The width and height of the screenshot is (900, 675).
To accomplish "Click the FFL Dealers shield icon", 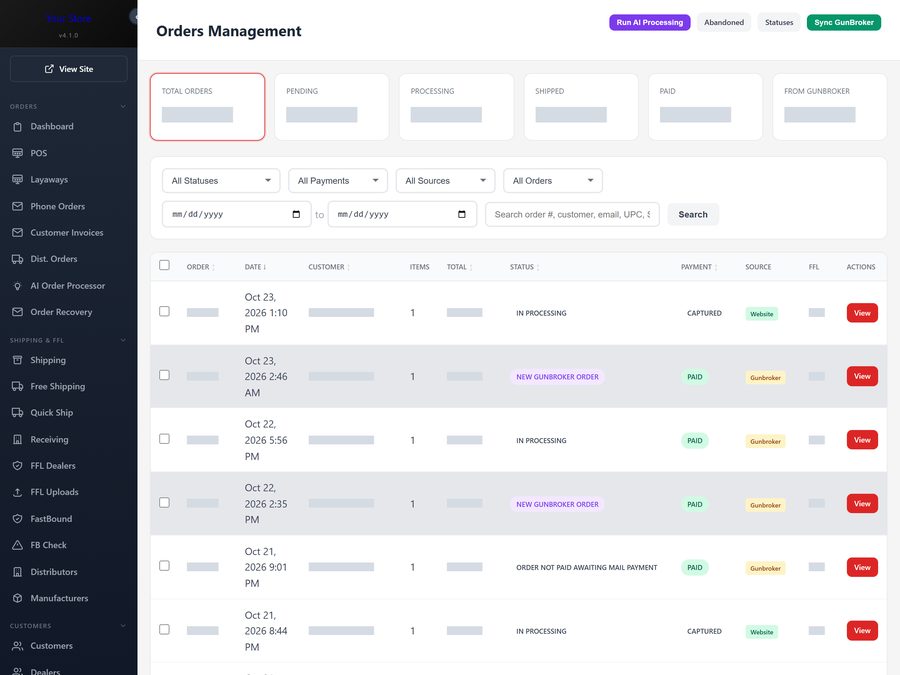I will pos(18,466).
